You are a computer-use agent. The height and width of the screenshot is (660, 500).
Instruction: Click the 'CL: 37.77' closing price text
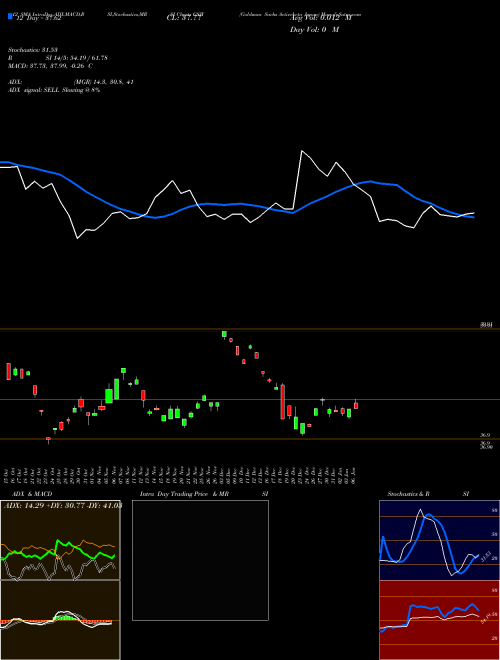[x=182, y=18]
